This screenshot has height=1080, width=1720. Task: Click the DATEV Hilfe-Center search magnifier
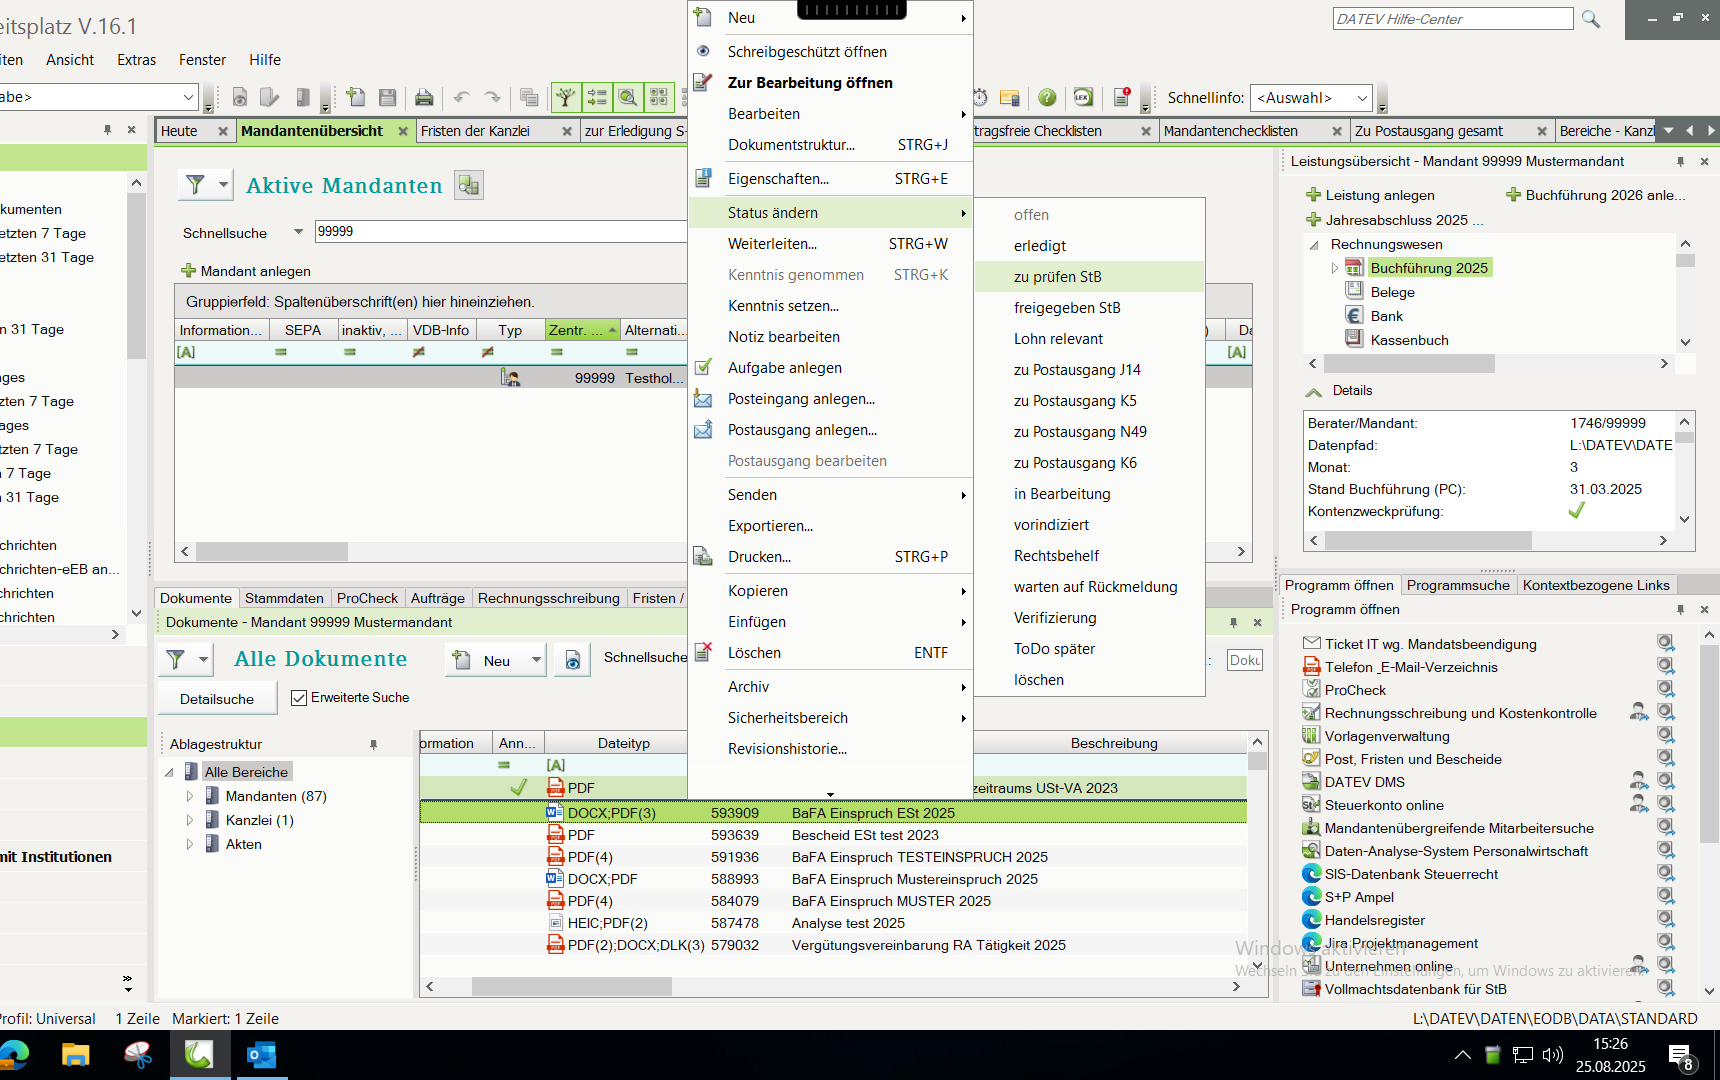1591,19
